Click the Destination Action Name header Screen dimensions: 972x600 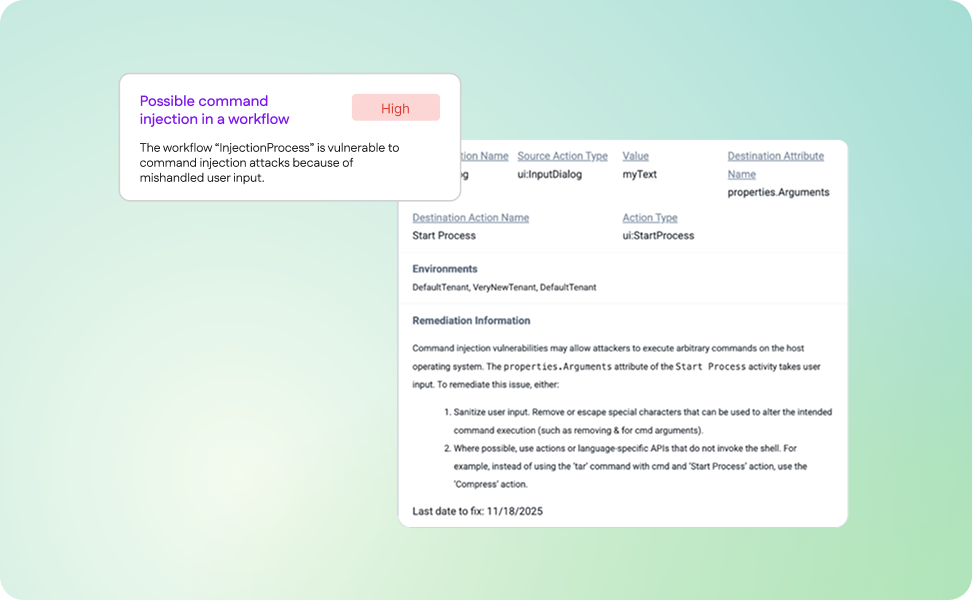470,217
